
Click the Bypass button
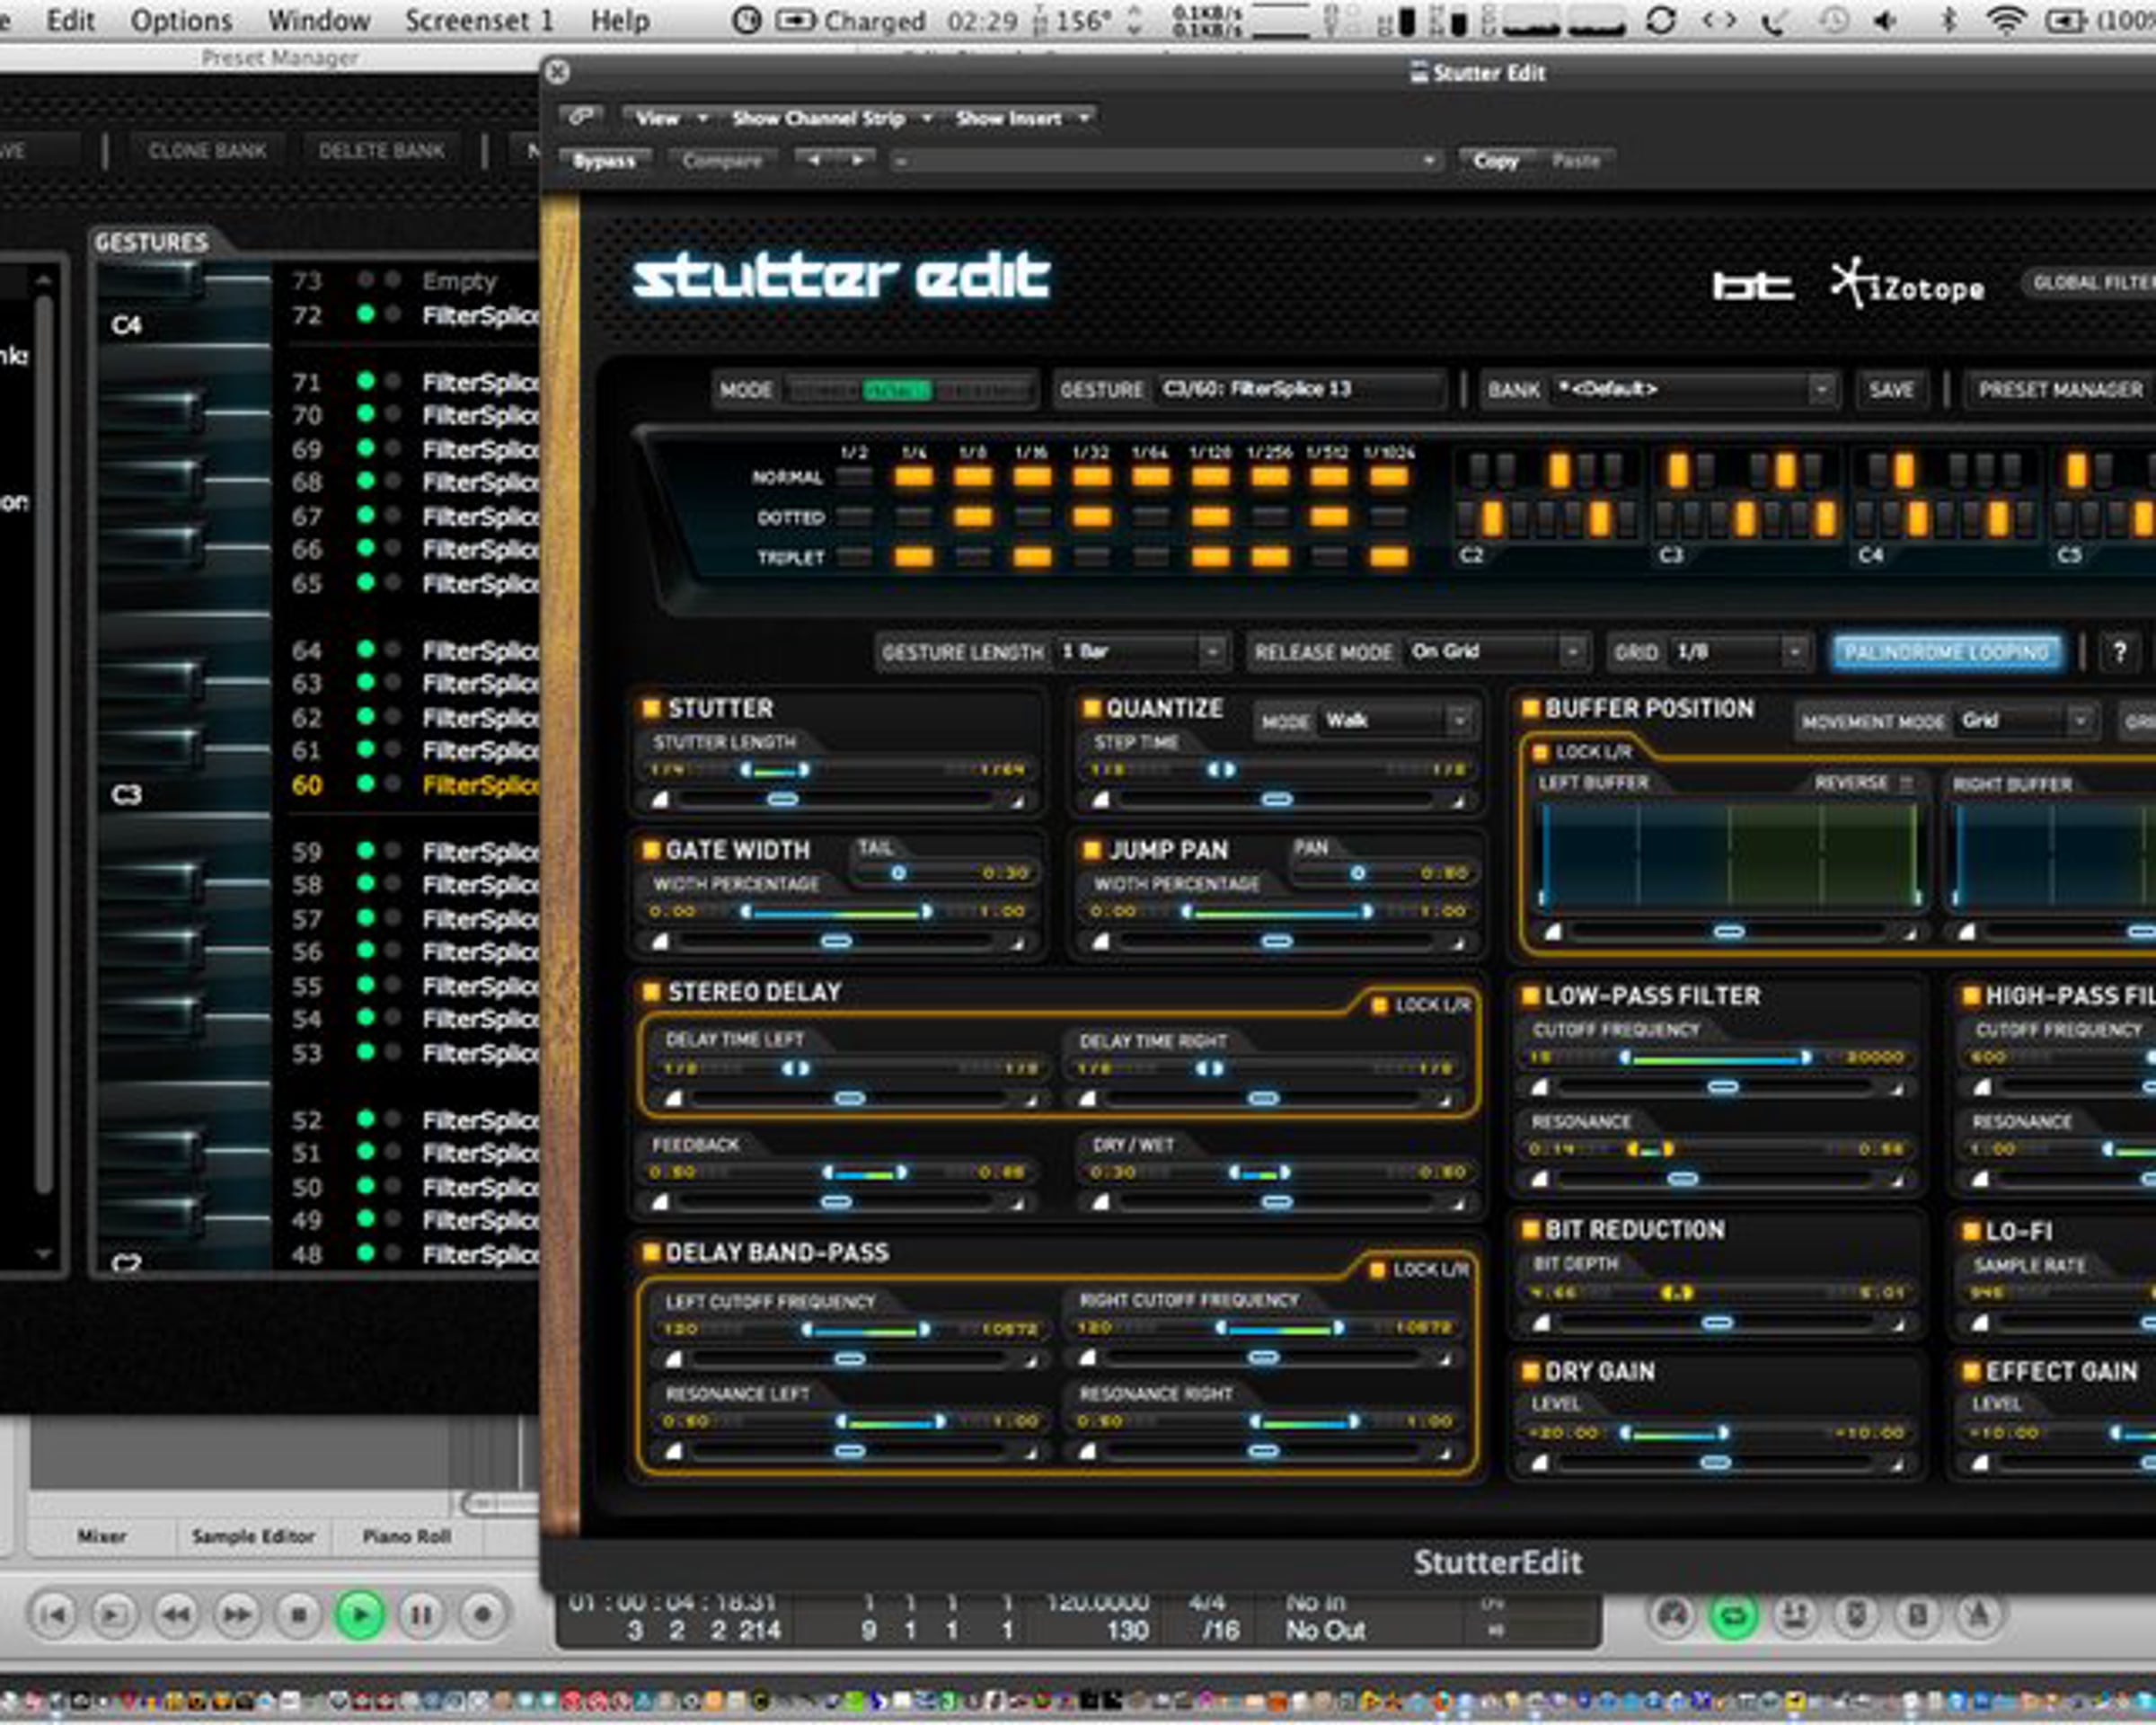[605, 160]
